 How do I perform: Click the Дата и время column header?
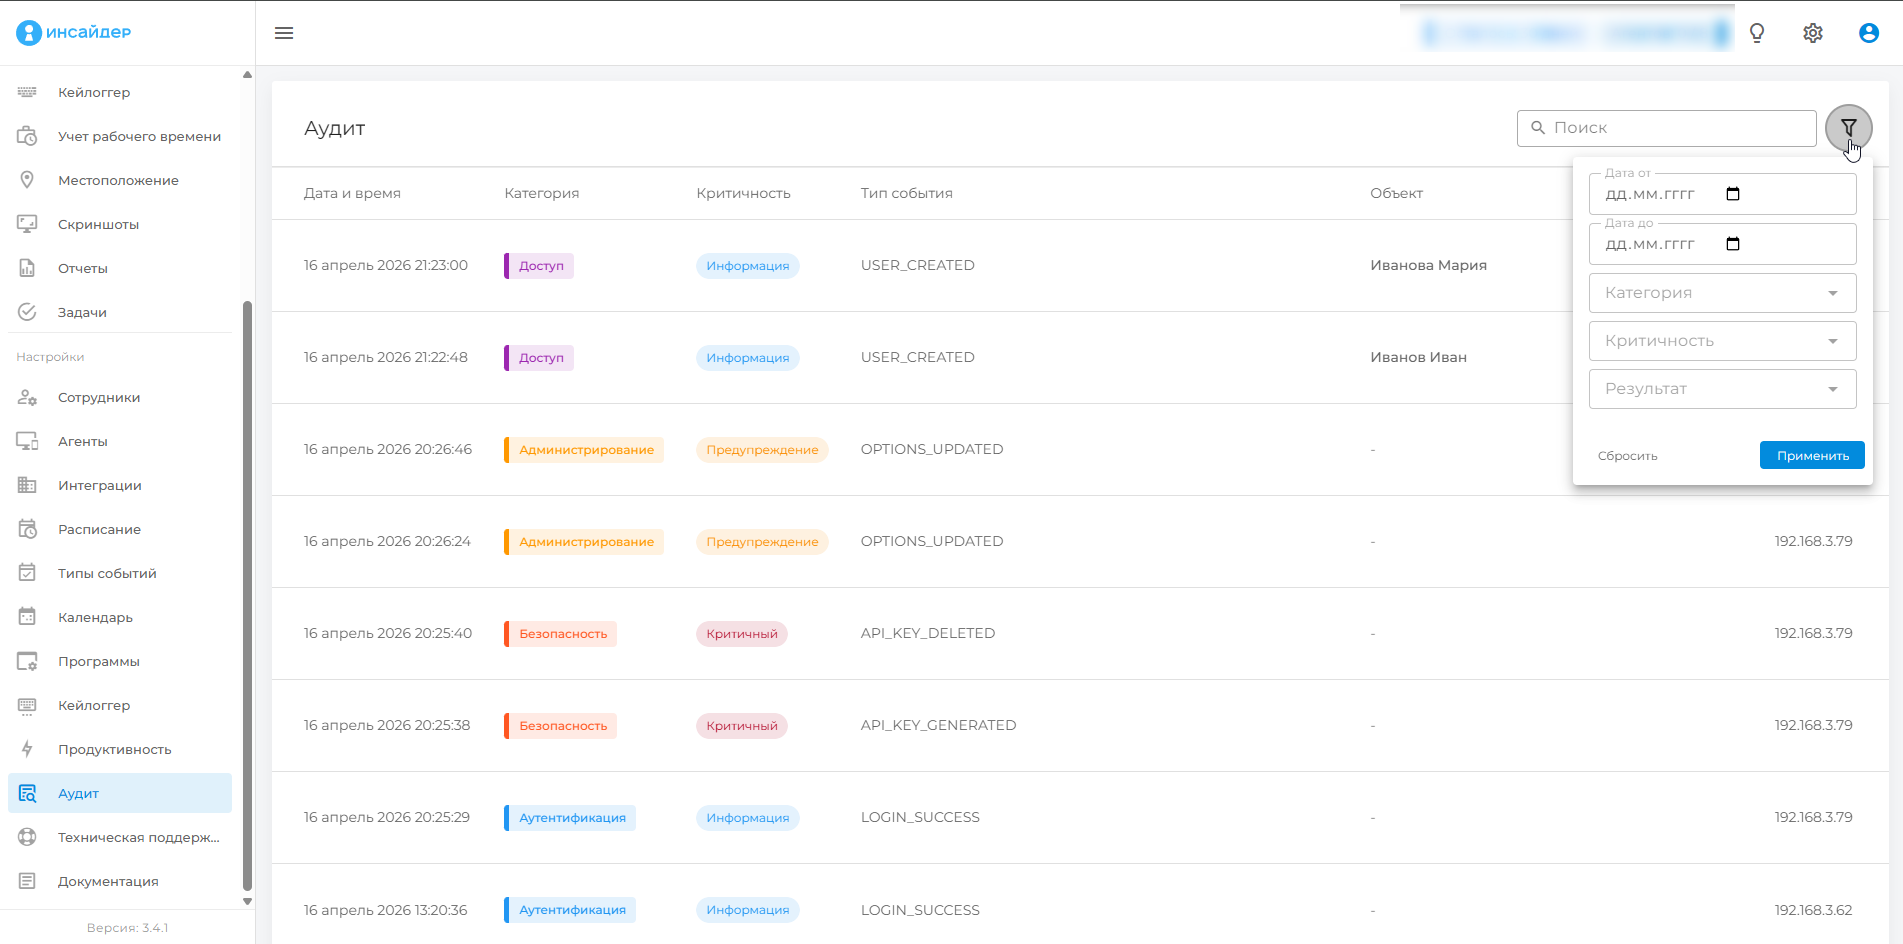click(x=352, y=193)
